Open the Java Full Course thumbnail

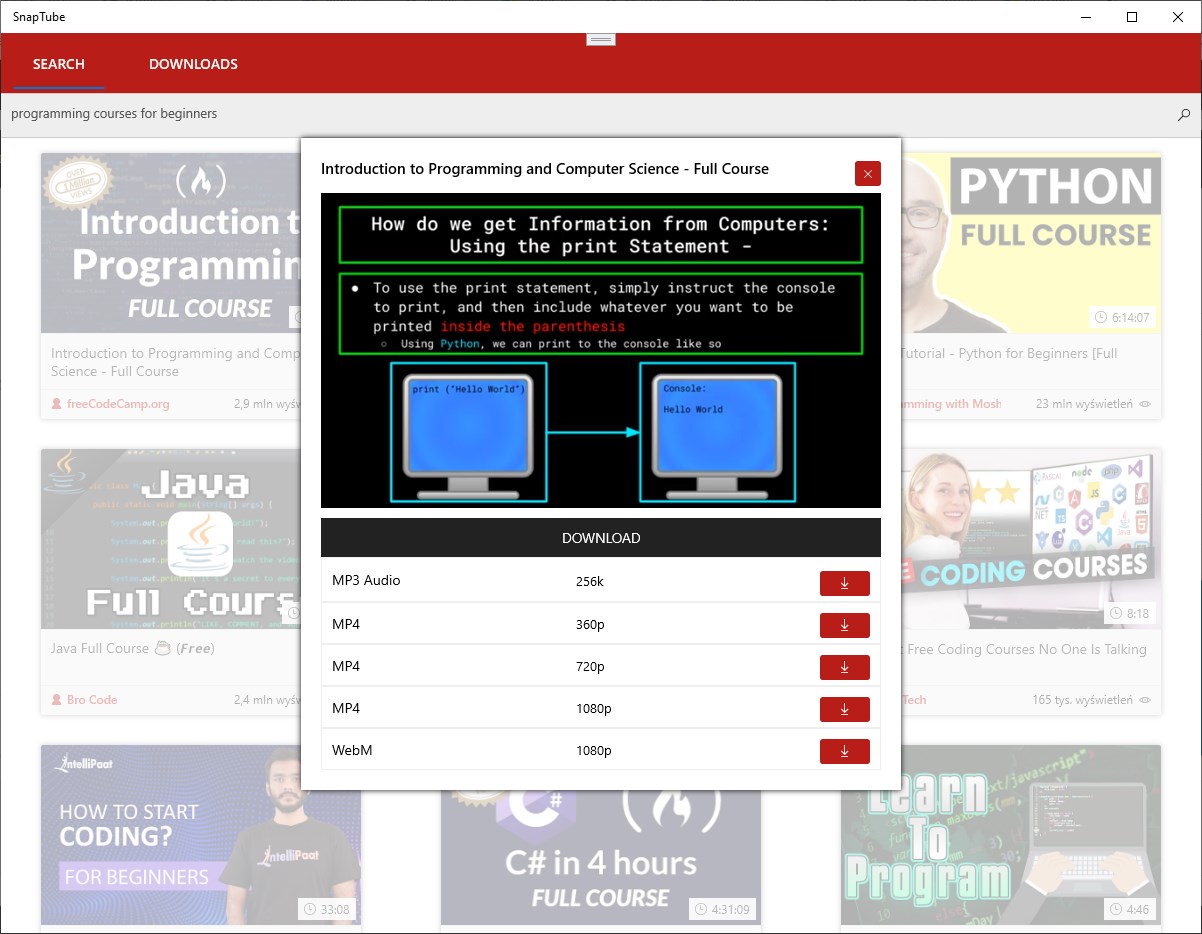click(170, 539)
